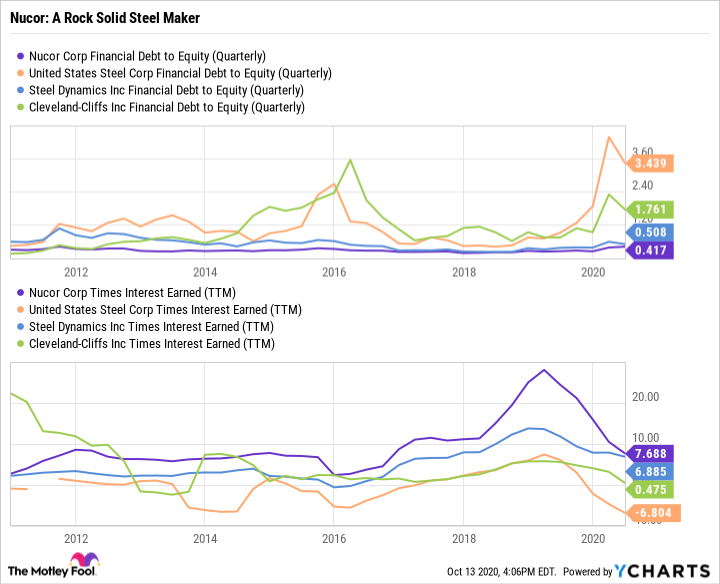Screen dimensions: 720x584
Task: Click the purple Nucor Debt to Equity legend dot
Action: (21, 56)
